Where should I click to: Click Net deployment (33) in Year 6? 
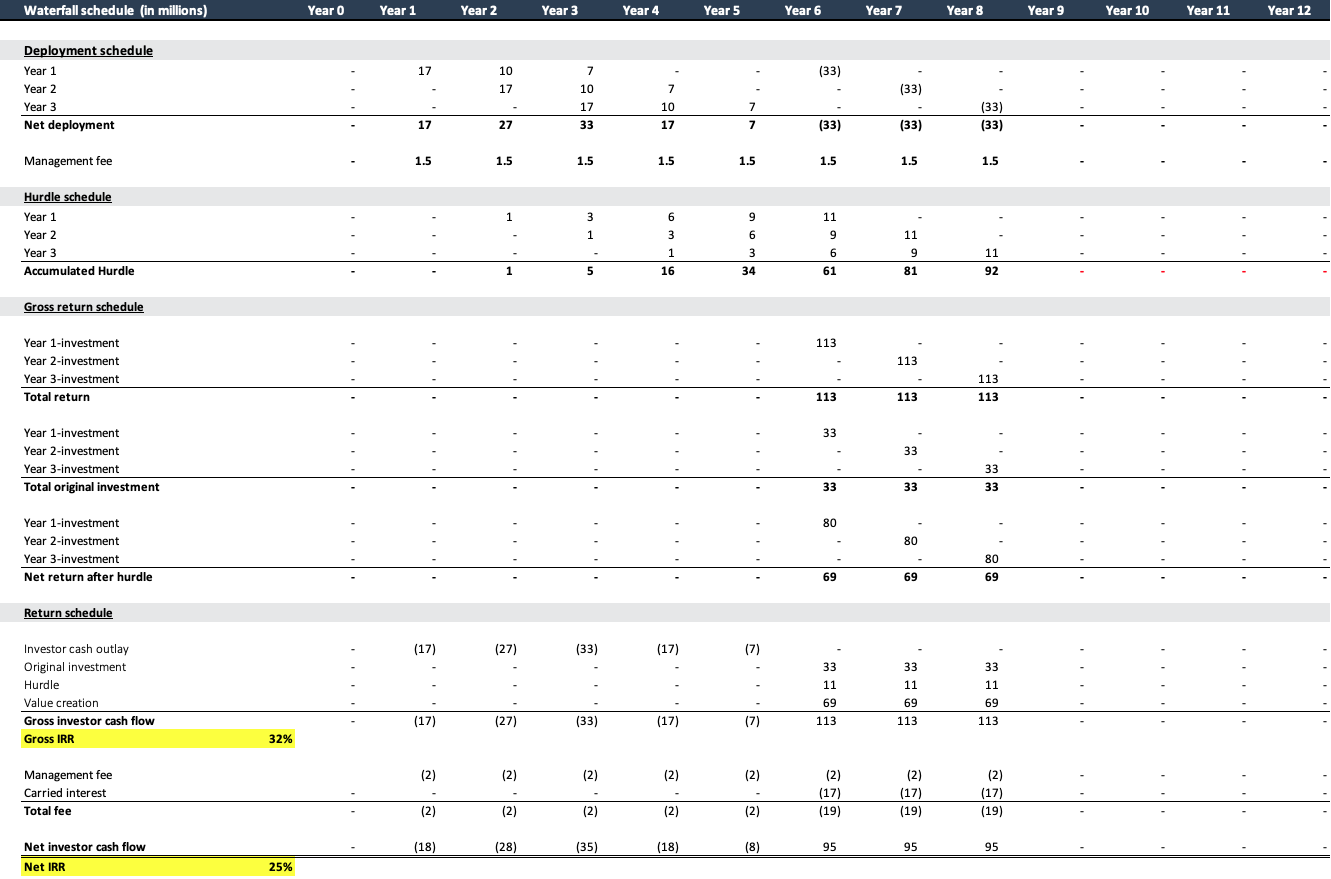click(x=828, y=125)
